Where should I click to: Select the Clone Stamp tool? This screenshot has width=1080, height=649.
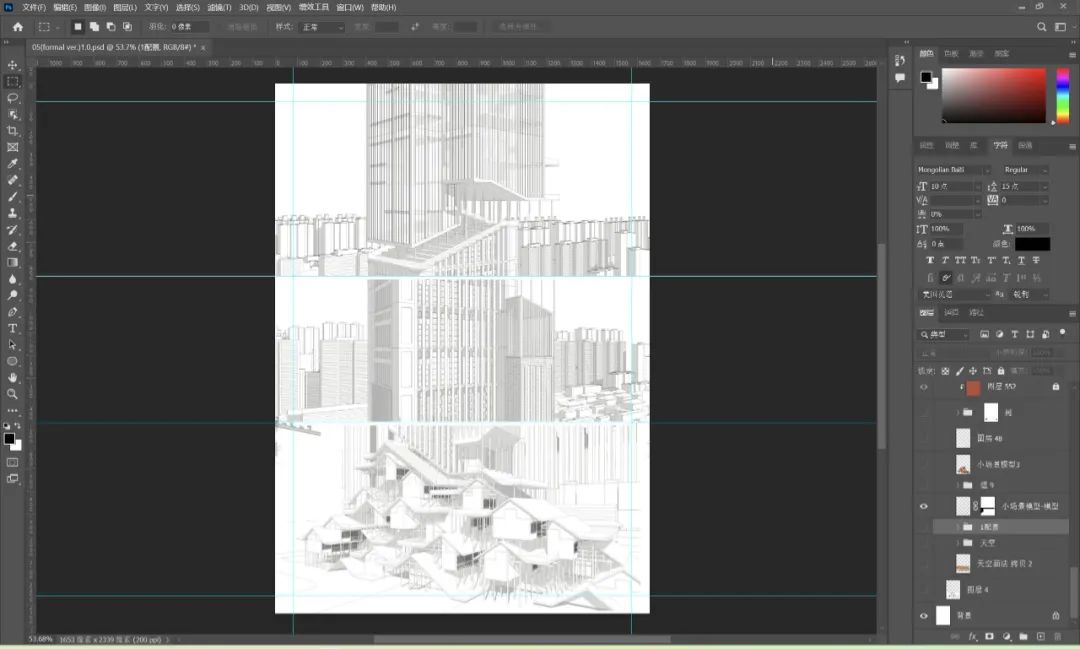[x=12, y=213]
